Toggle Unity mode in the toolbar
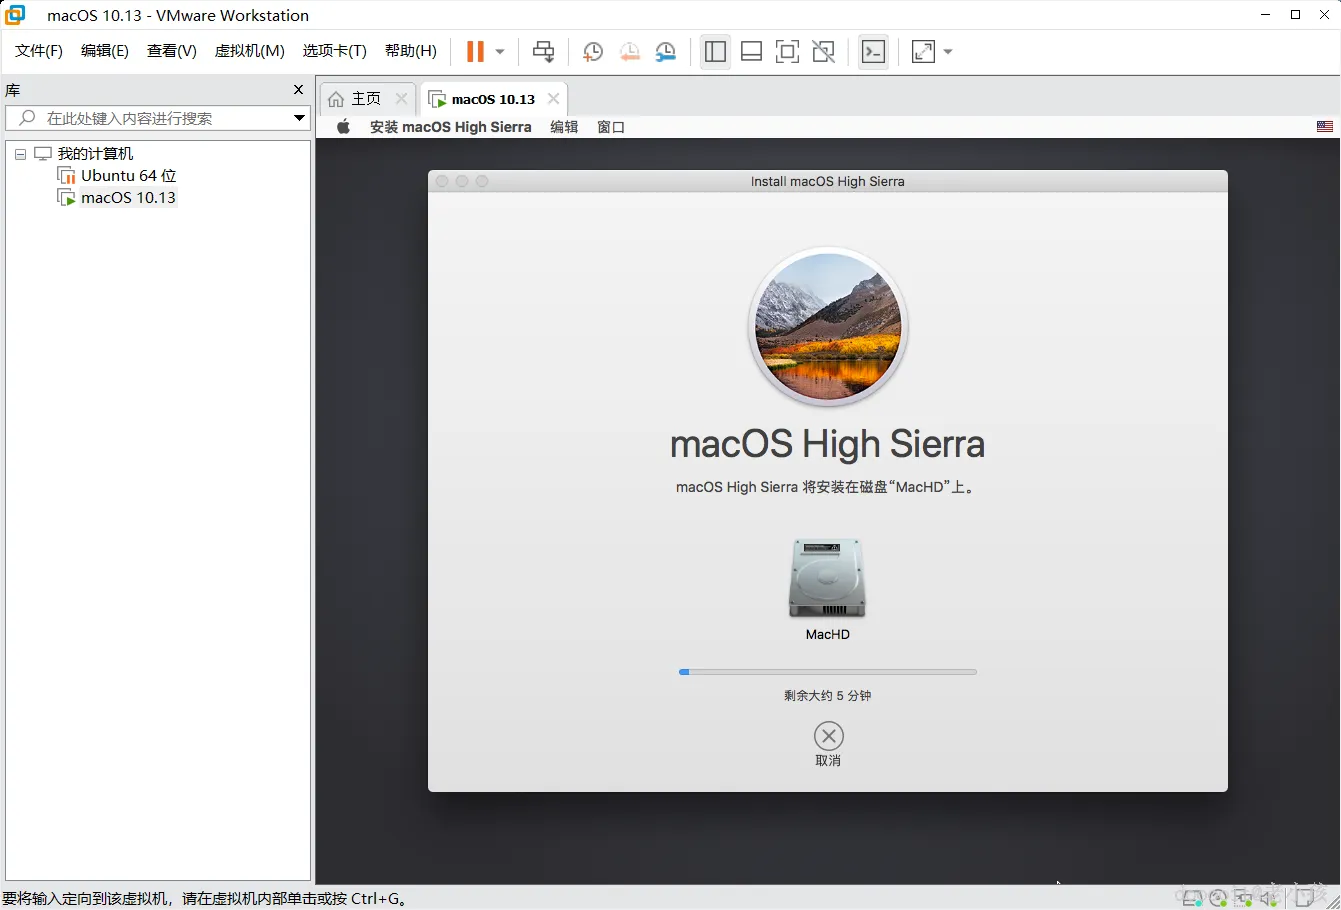The image size is (1341, 910). point(823,52)
